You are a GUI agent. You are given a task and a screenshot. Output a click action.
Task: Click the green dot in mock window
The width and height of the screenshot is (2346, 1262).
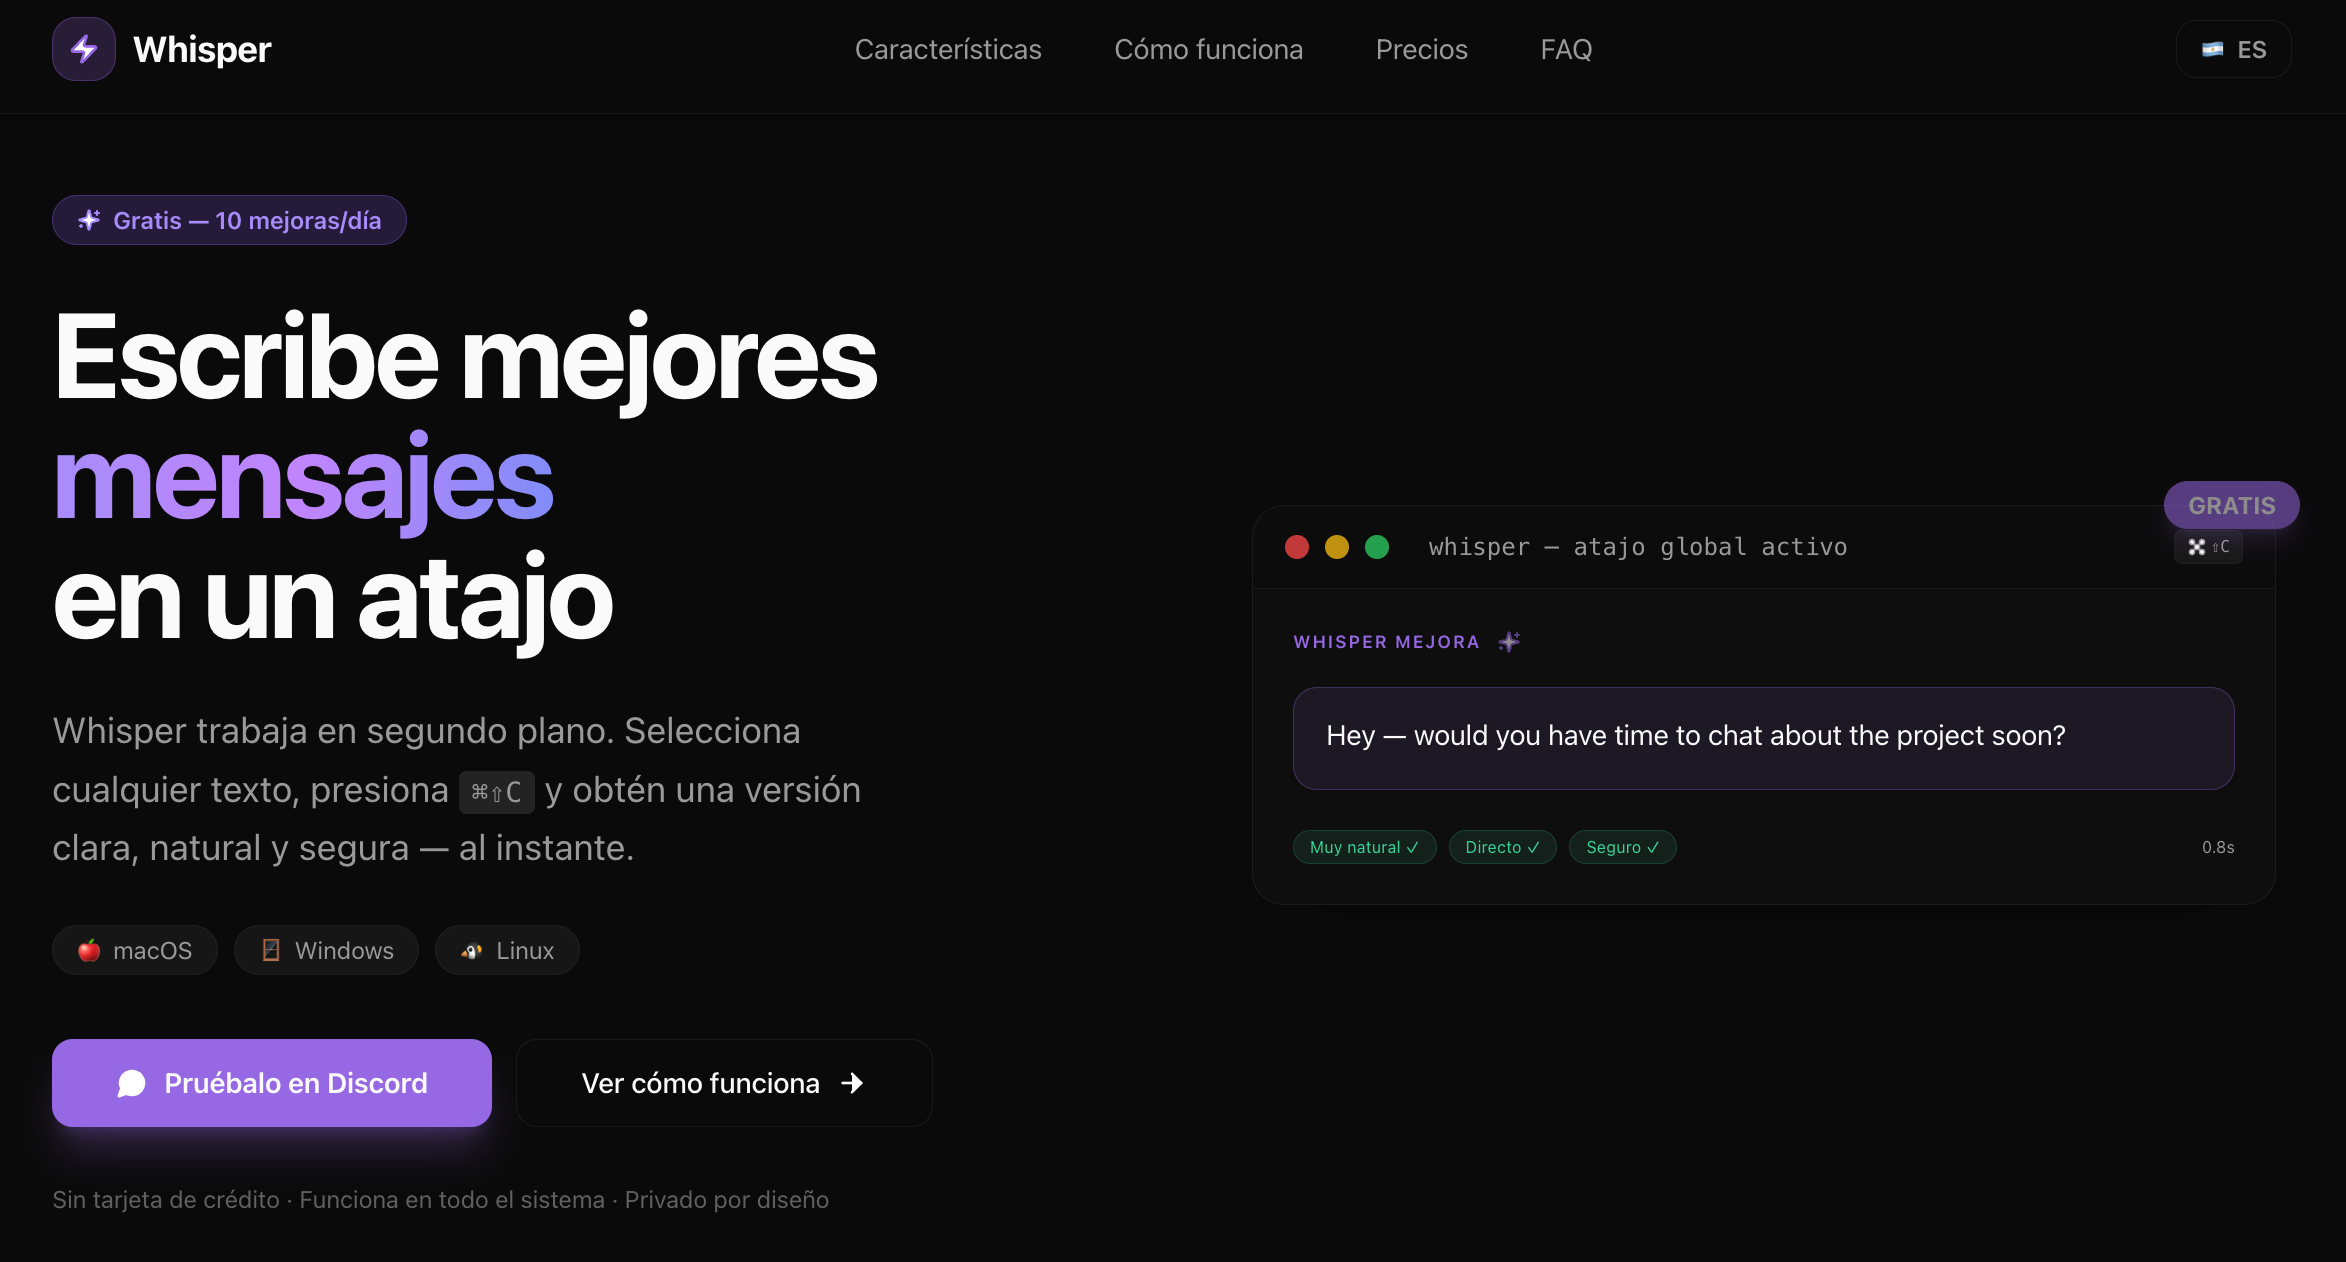[x=1377, y=547]
